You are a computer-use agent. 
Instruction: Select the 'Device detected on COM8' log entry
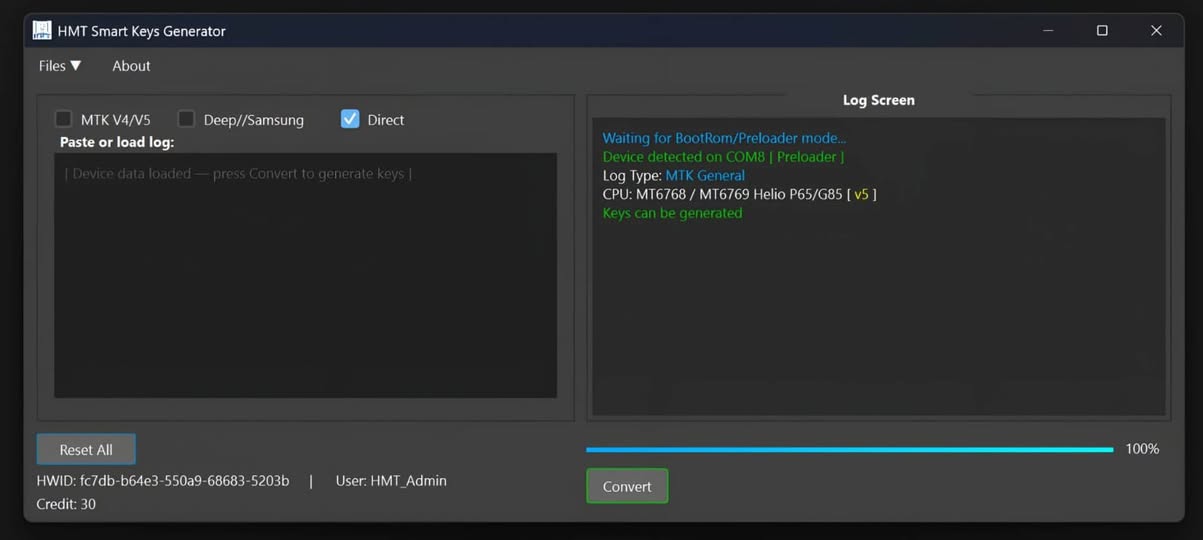pos(723,157)
